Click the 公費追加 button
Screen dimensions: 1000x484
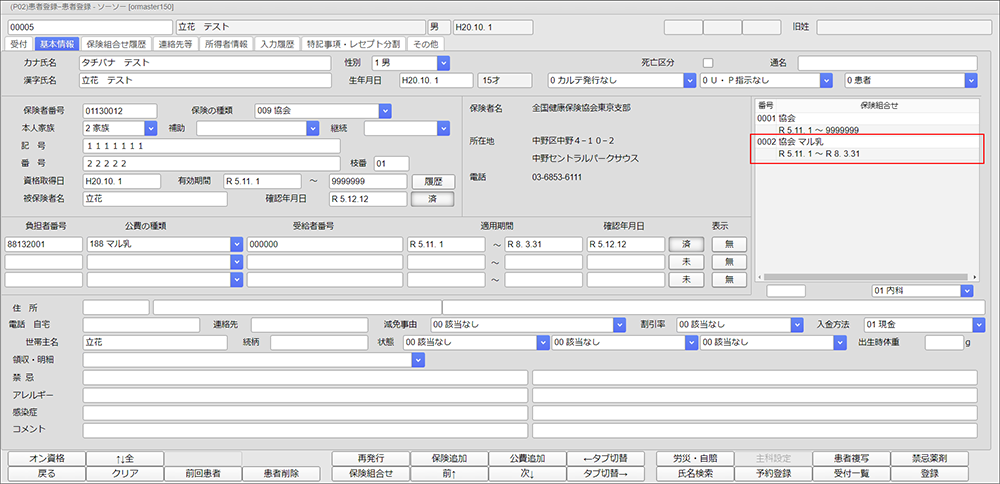[x=517, y=458]
